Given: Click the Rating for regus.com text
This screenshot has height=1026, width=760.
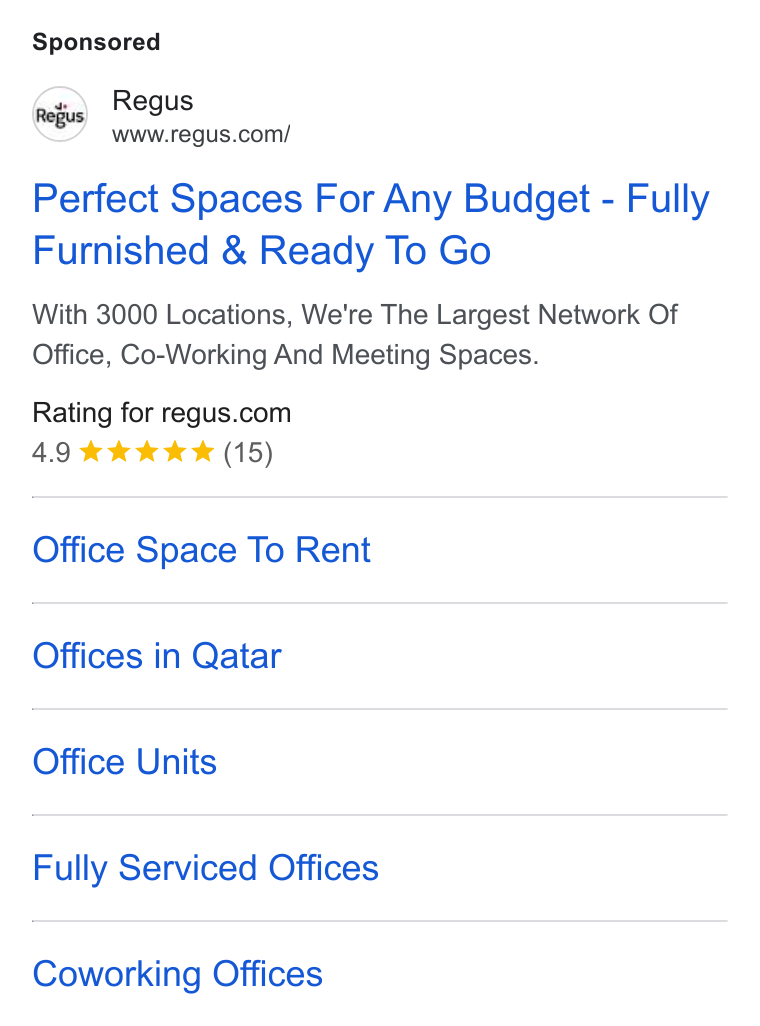Looking at the screenshot, I should 162,413.
